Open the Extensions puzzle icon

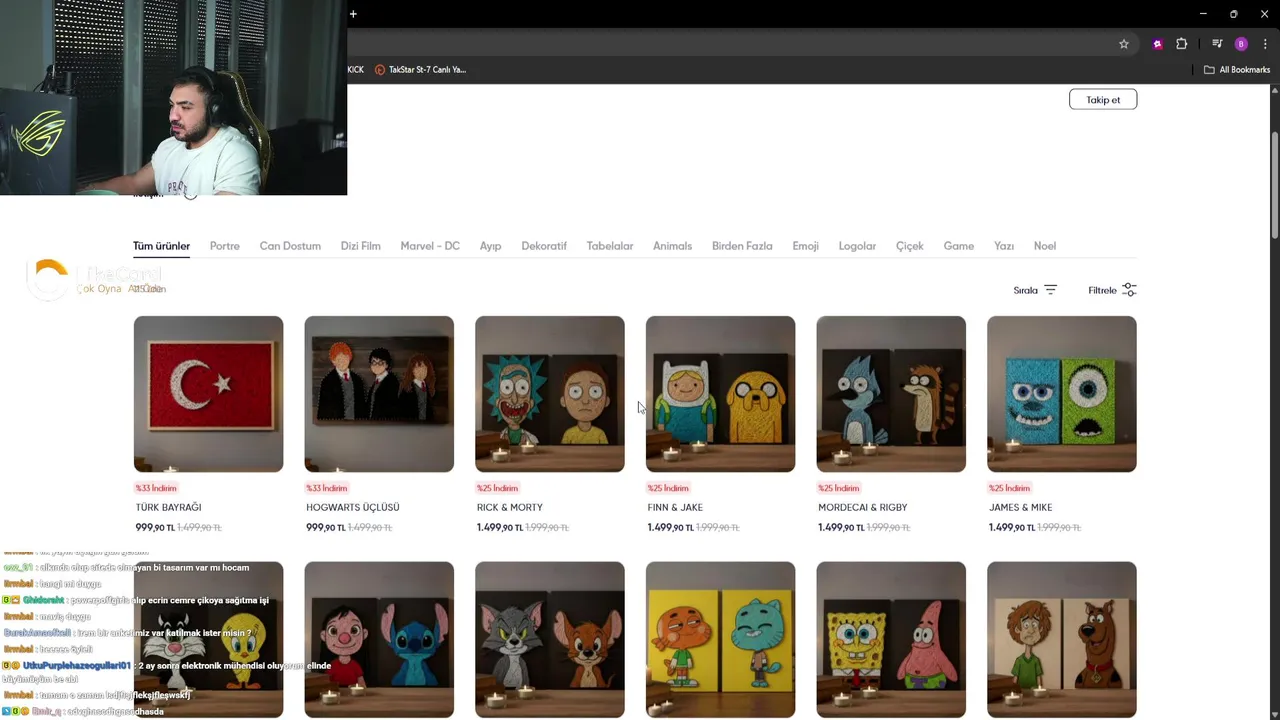pyautogui.click(x=1182, y=44)
